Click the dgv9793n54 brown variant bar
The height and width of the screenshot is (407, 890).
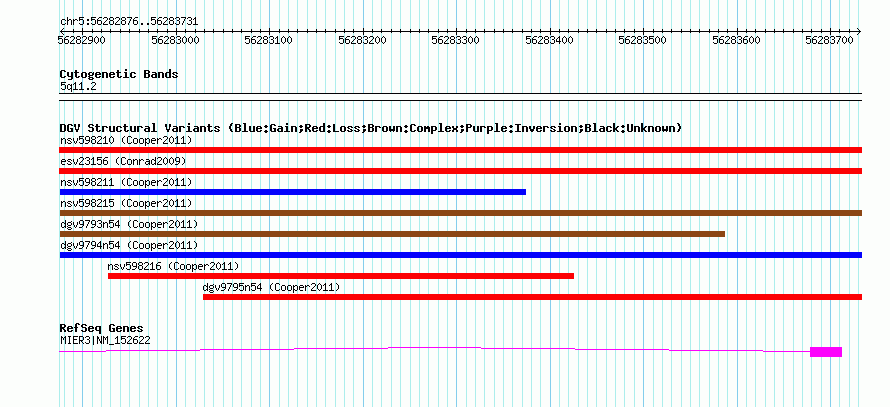pos(392,234)
